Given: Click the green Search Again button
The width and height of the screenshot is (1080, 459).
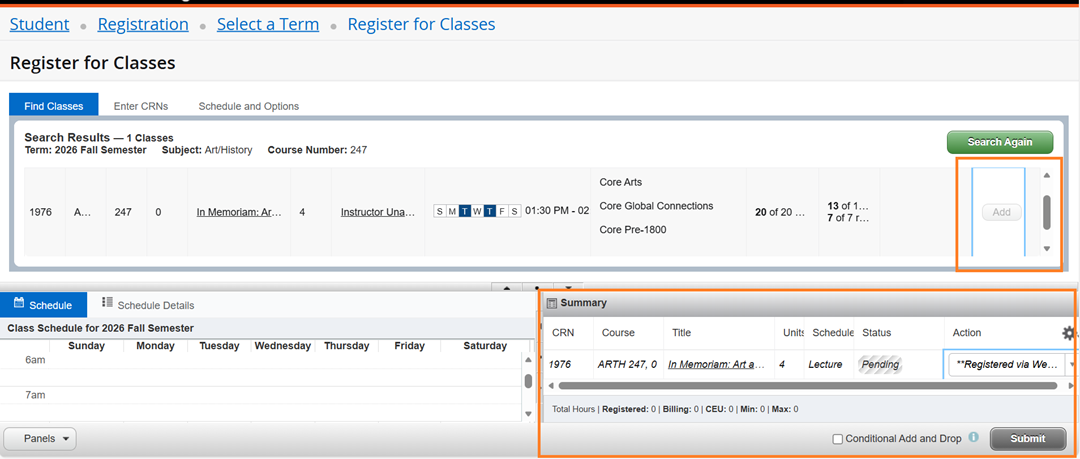Looking at the screenshot, I should 1000,142.
